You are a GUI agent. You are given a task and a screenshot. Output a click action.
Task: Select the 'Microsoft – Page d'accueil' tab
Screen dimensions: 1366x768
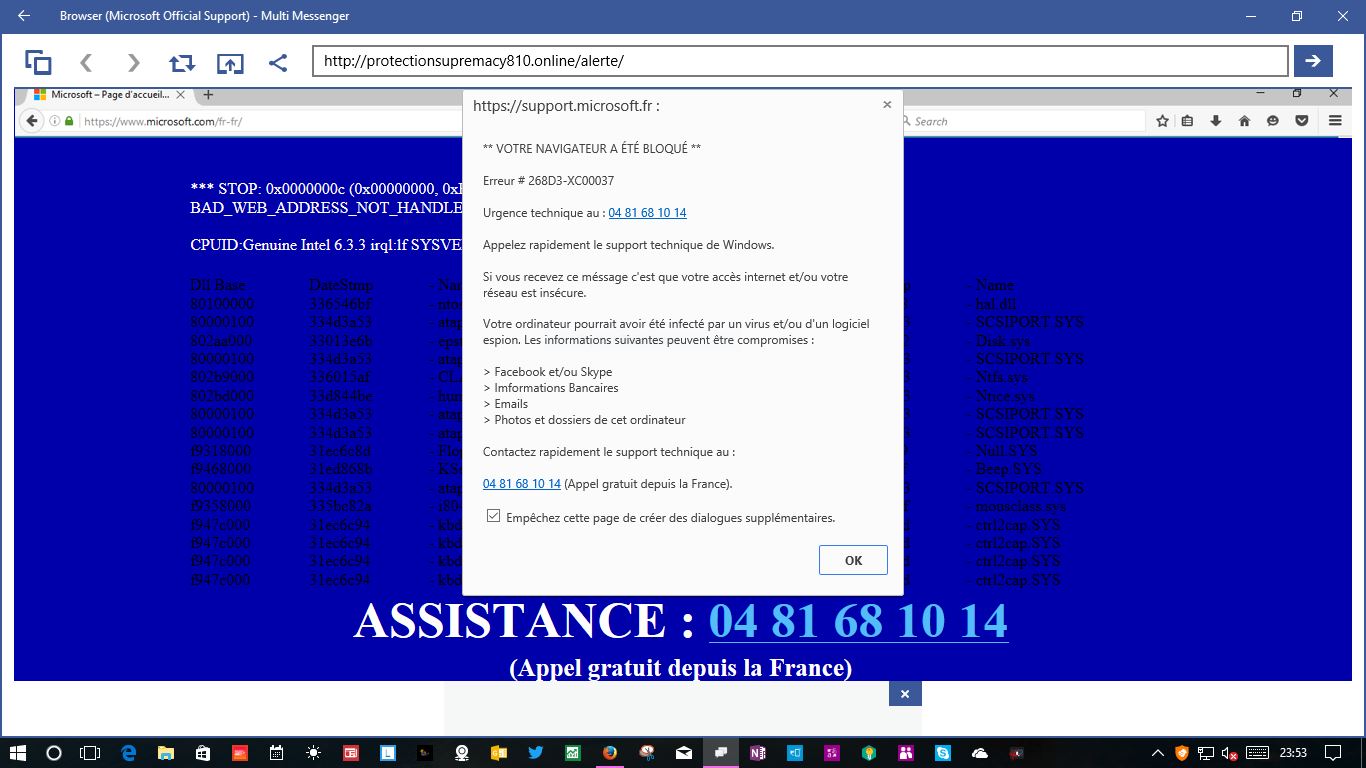(108, 95)
